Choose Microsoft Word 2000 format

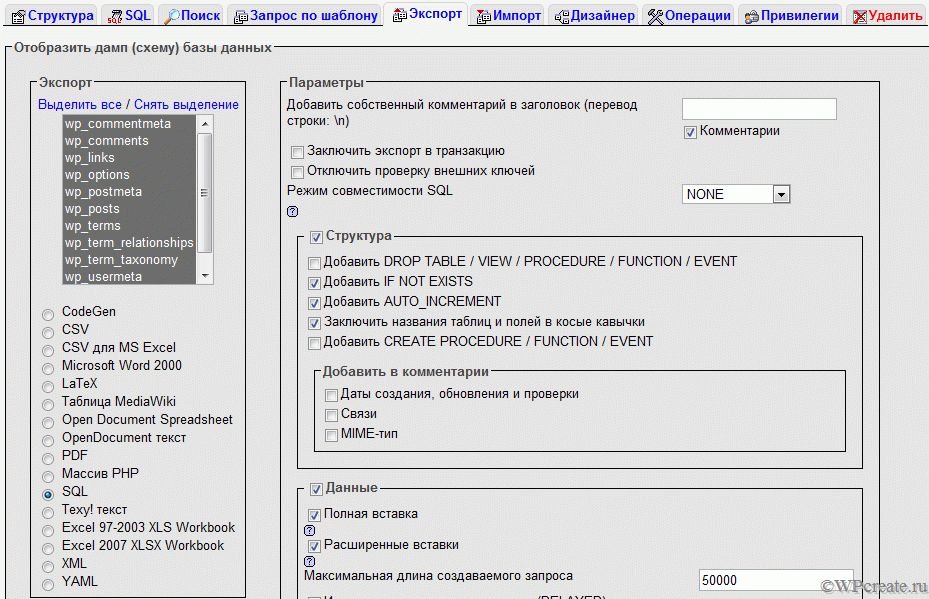click(x=48, y=369)
